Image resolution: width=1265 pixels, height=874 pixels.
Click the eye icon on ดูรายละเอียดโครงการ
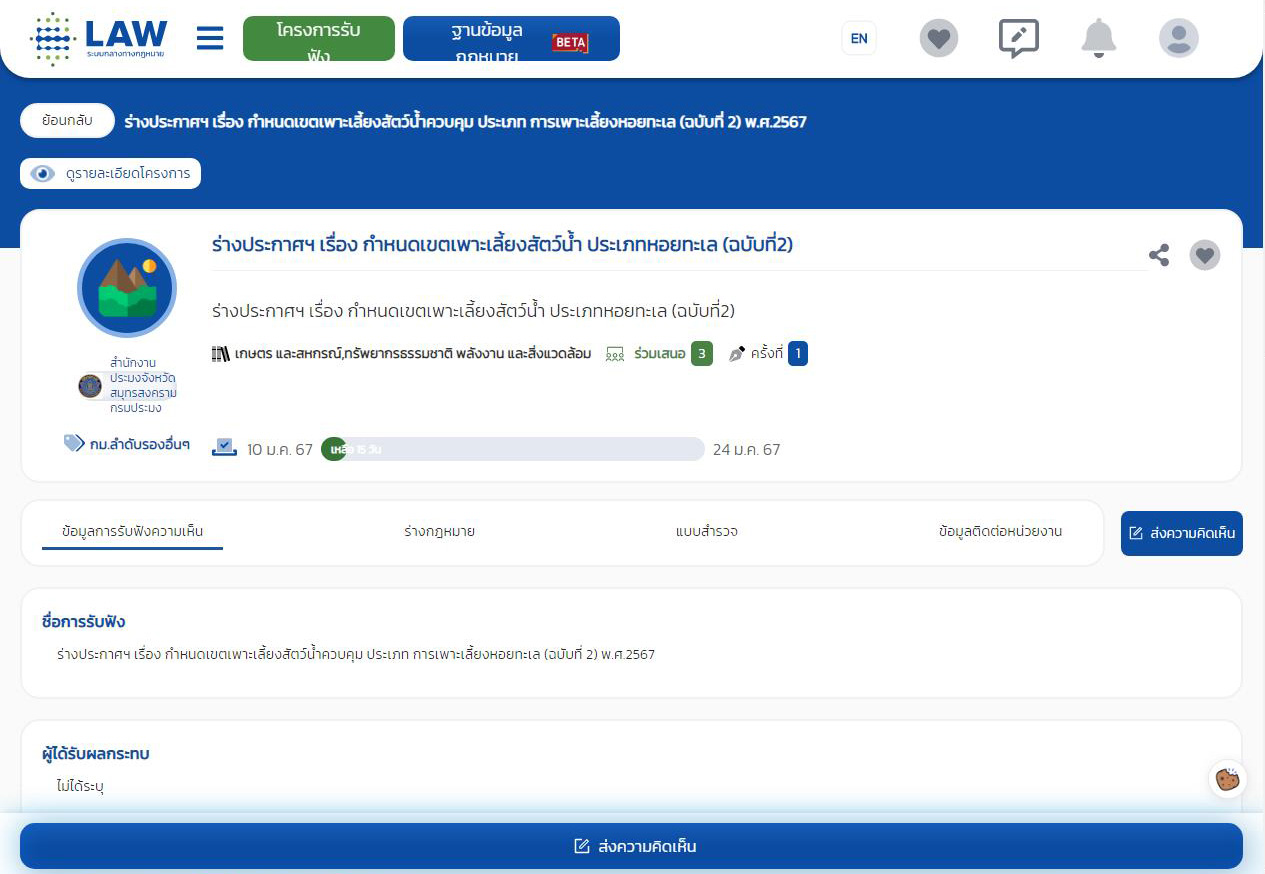pos(42,172)
